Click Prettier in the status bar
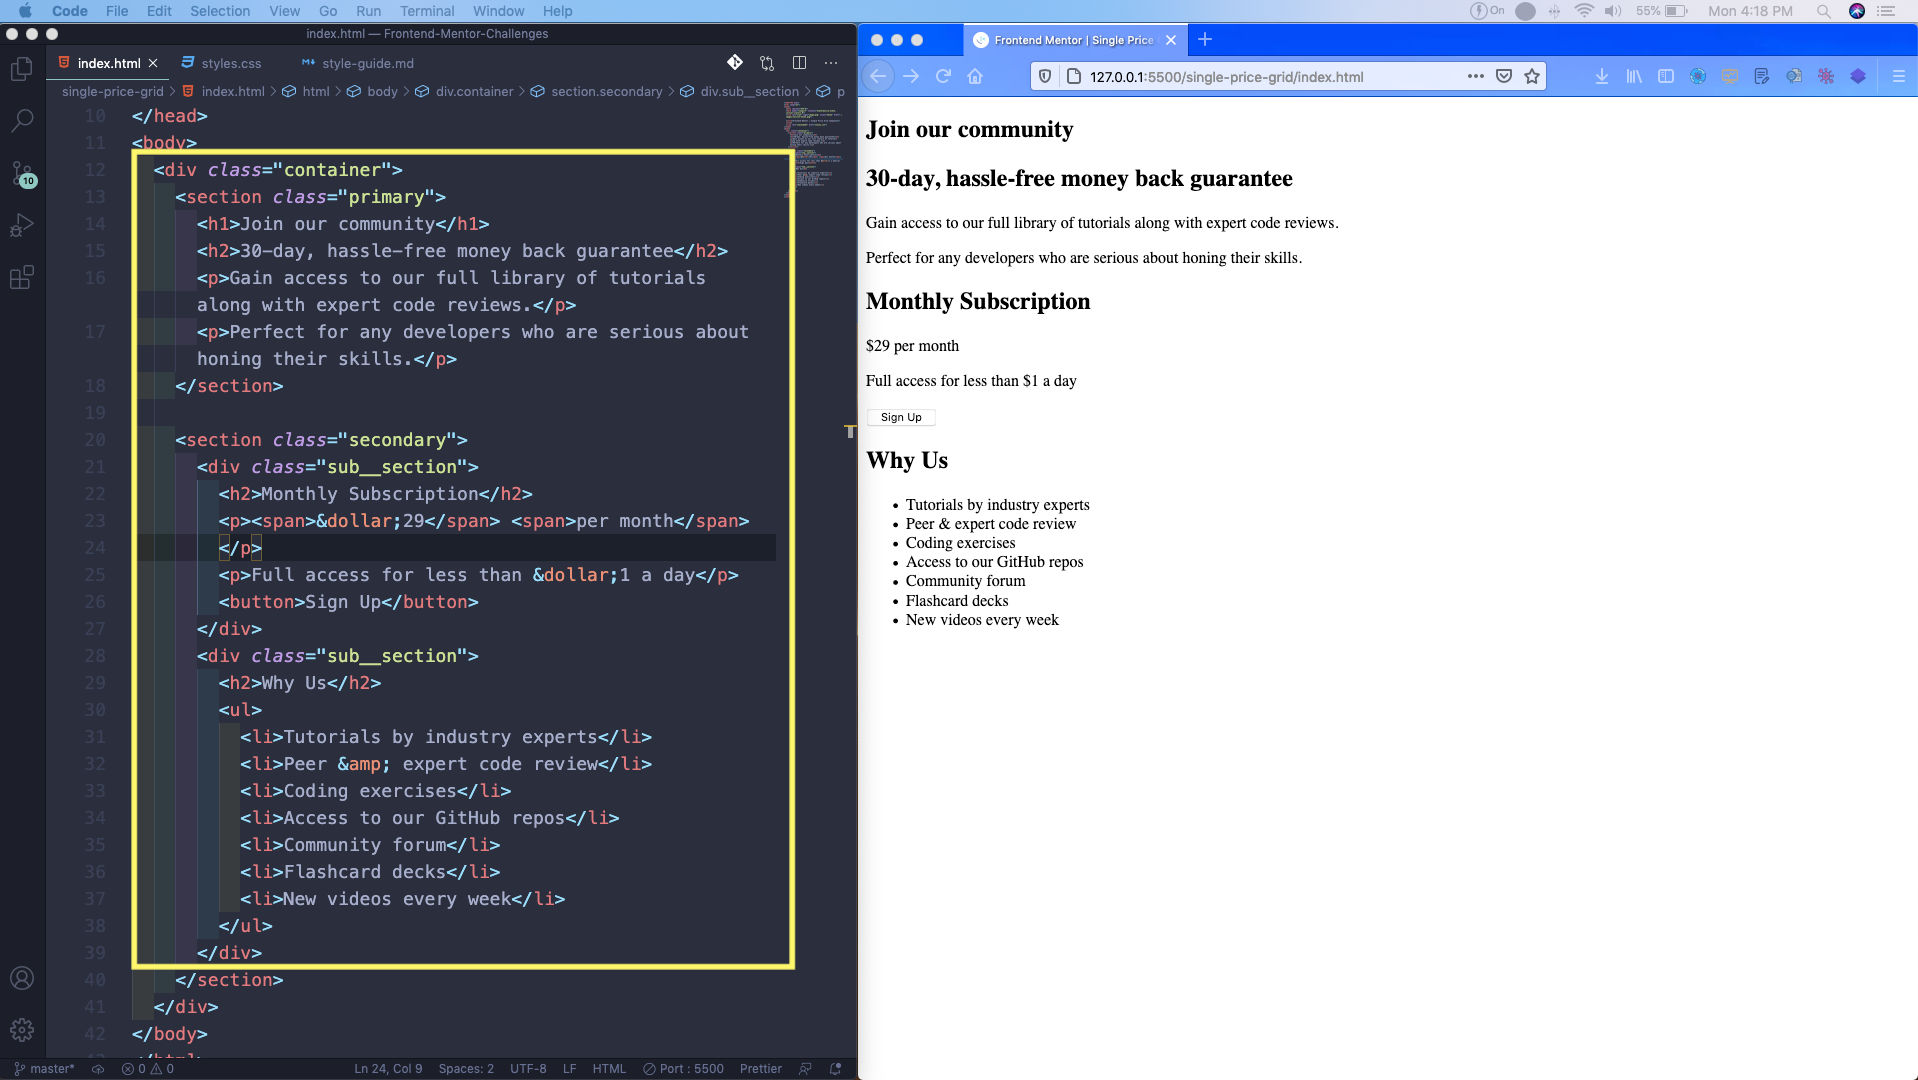Viewport: 1918px width, 1080px height. point(760,1069)
